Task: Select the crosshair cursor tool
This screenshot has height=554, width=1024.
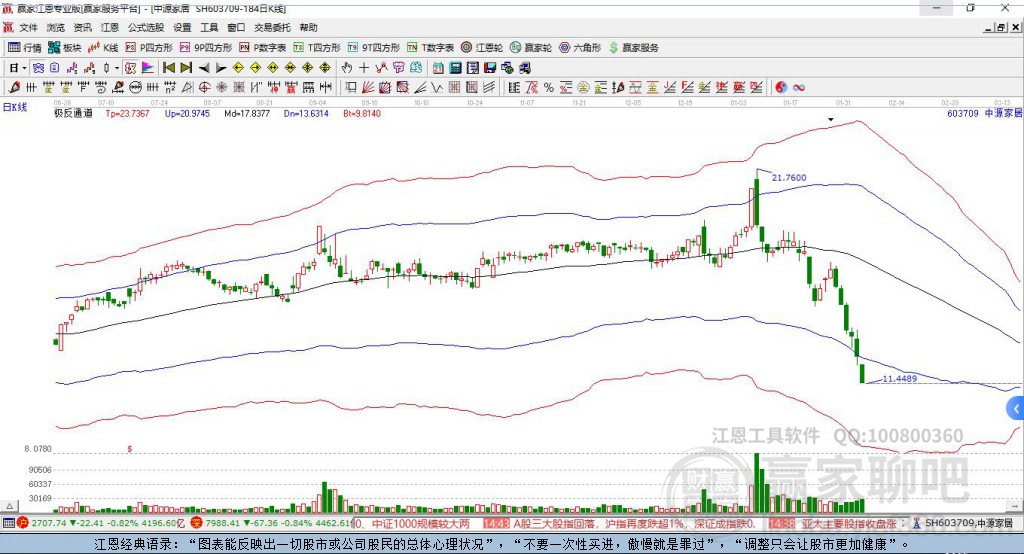Action: [364, 68]
